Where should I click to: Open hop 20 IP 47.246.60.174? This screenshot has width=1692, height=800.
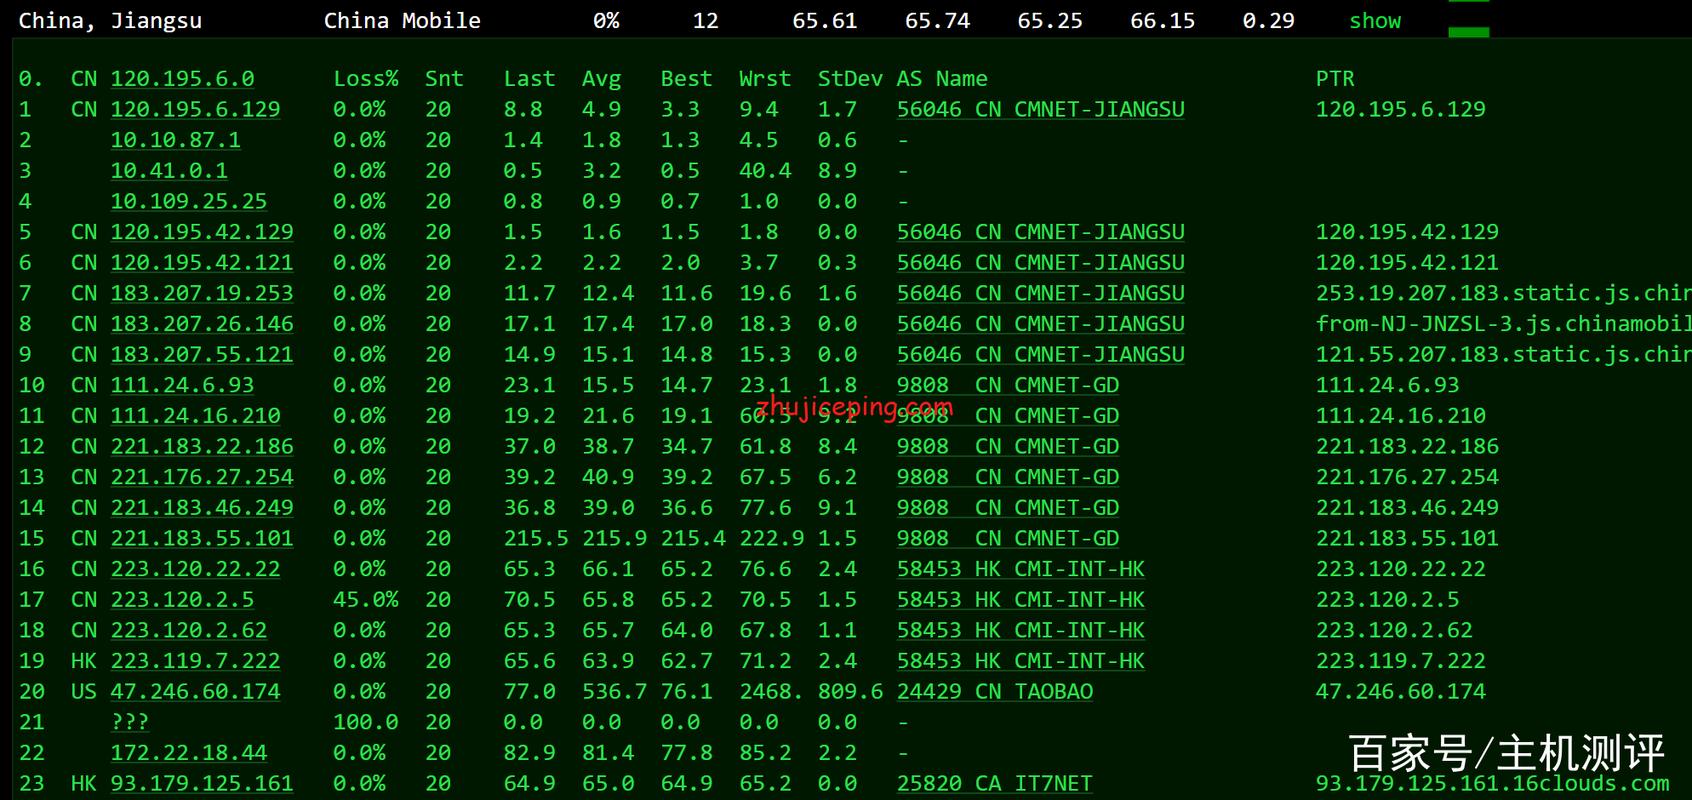[195, 692]
